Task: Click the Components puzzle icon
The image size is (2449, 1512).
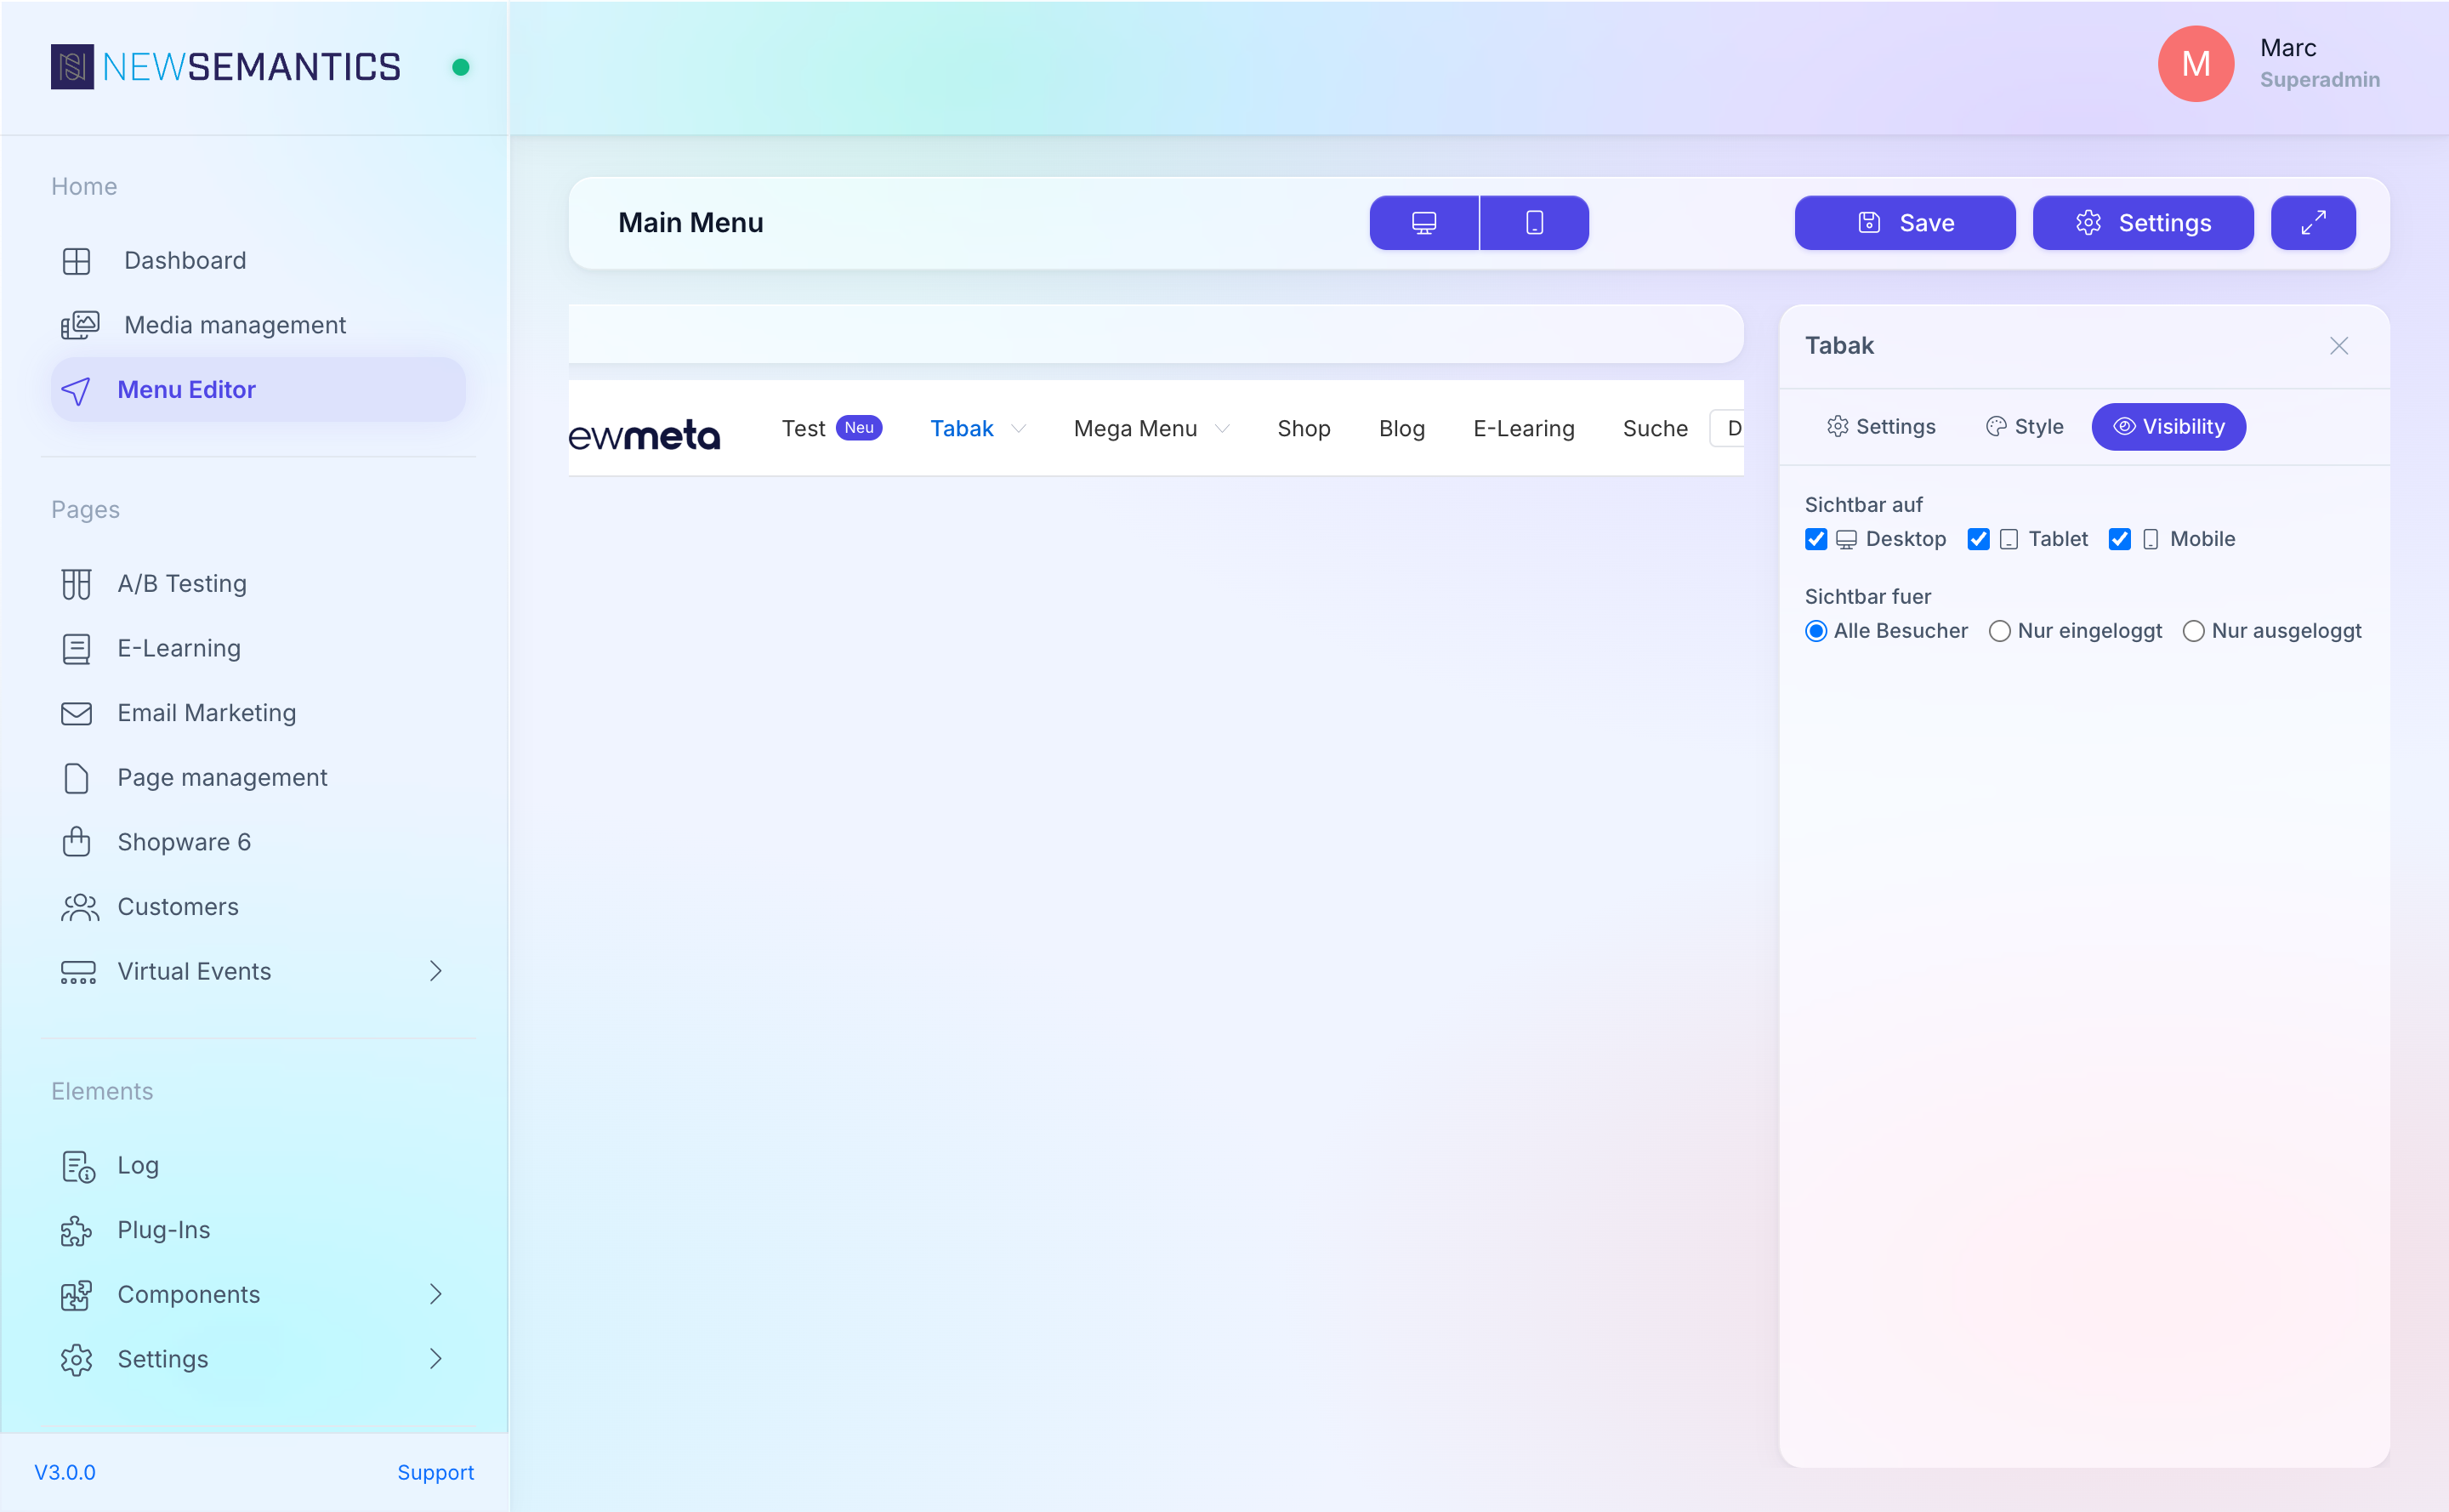Action: tap(76, 1295)
